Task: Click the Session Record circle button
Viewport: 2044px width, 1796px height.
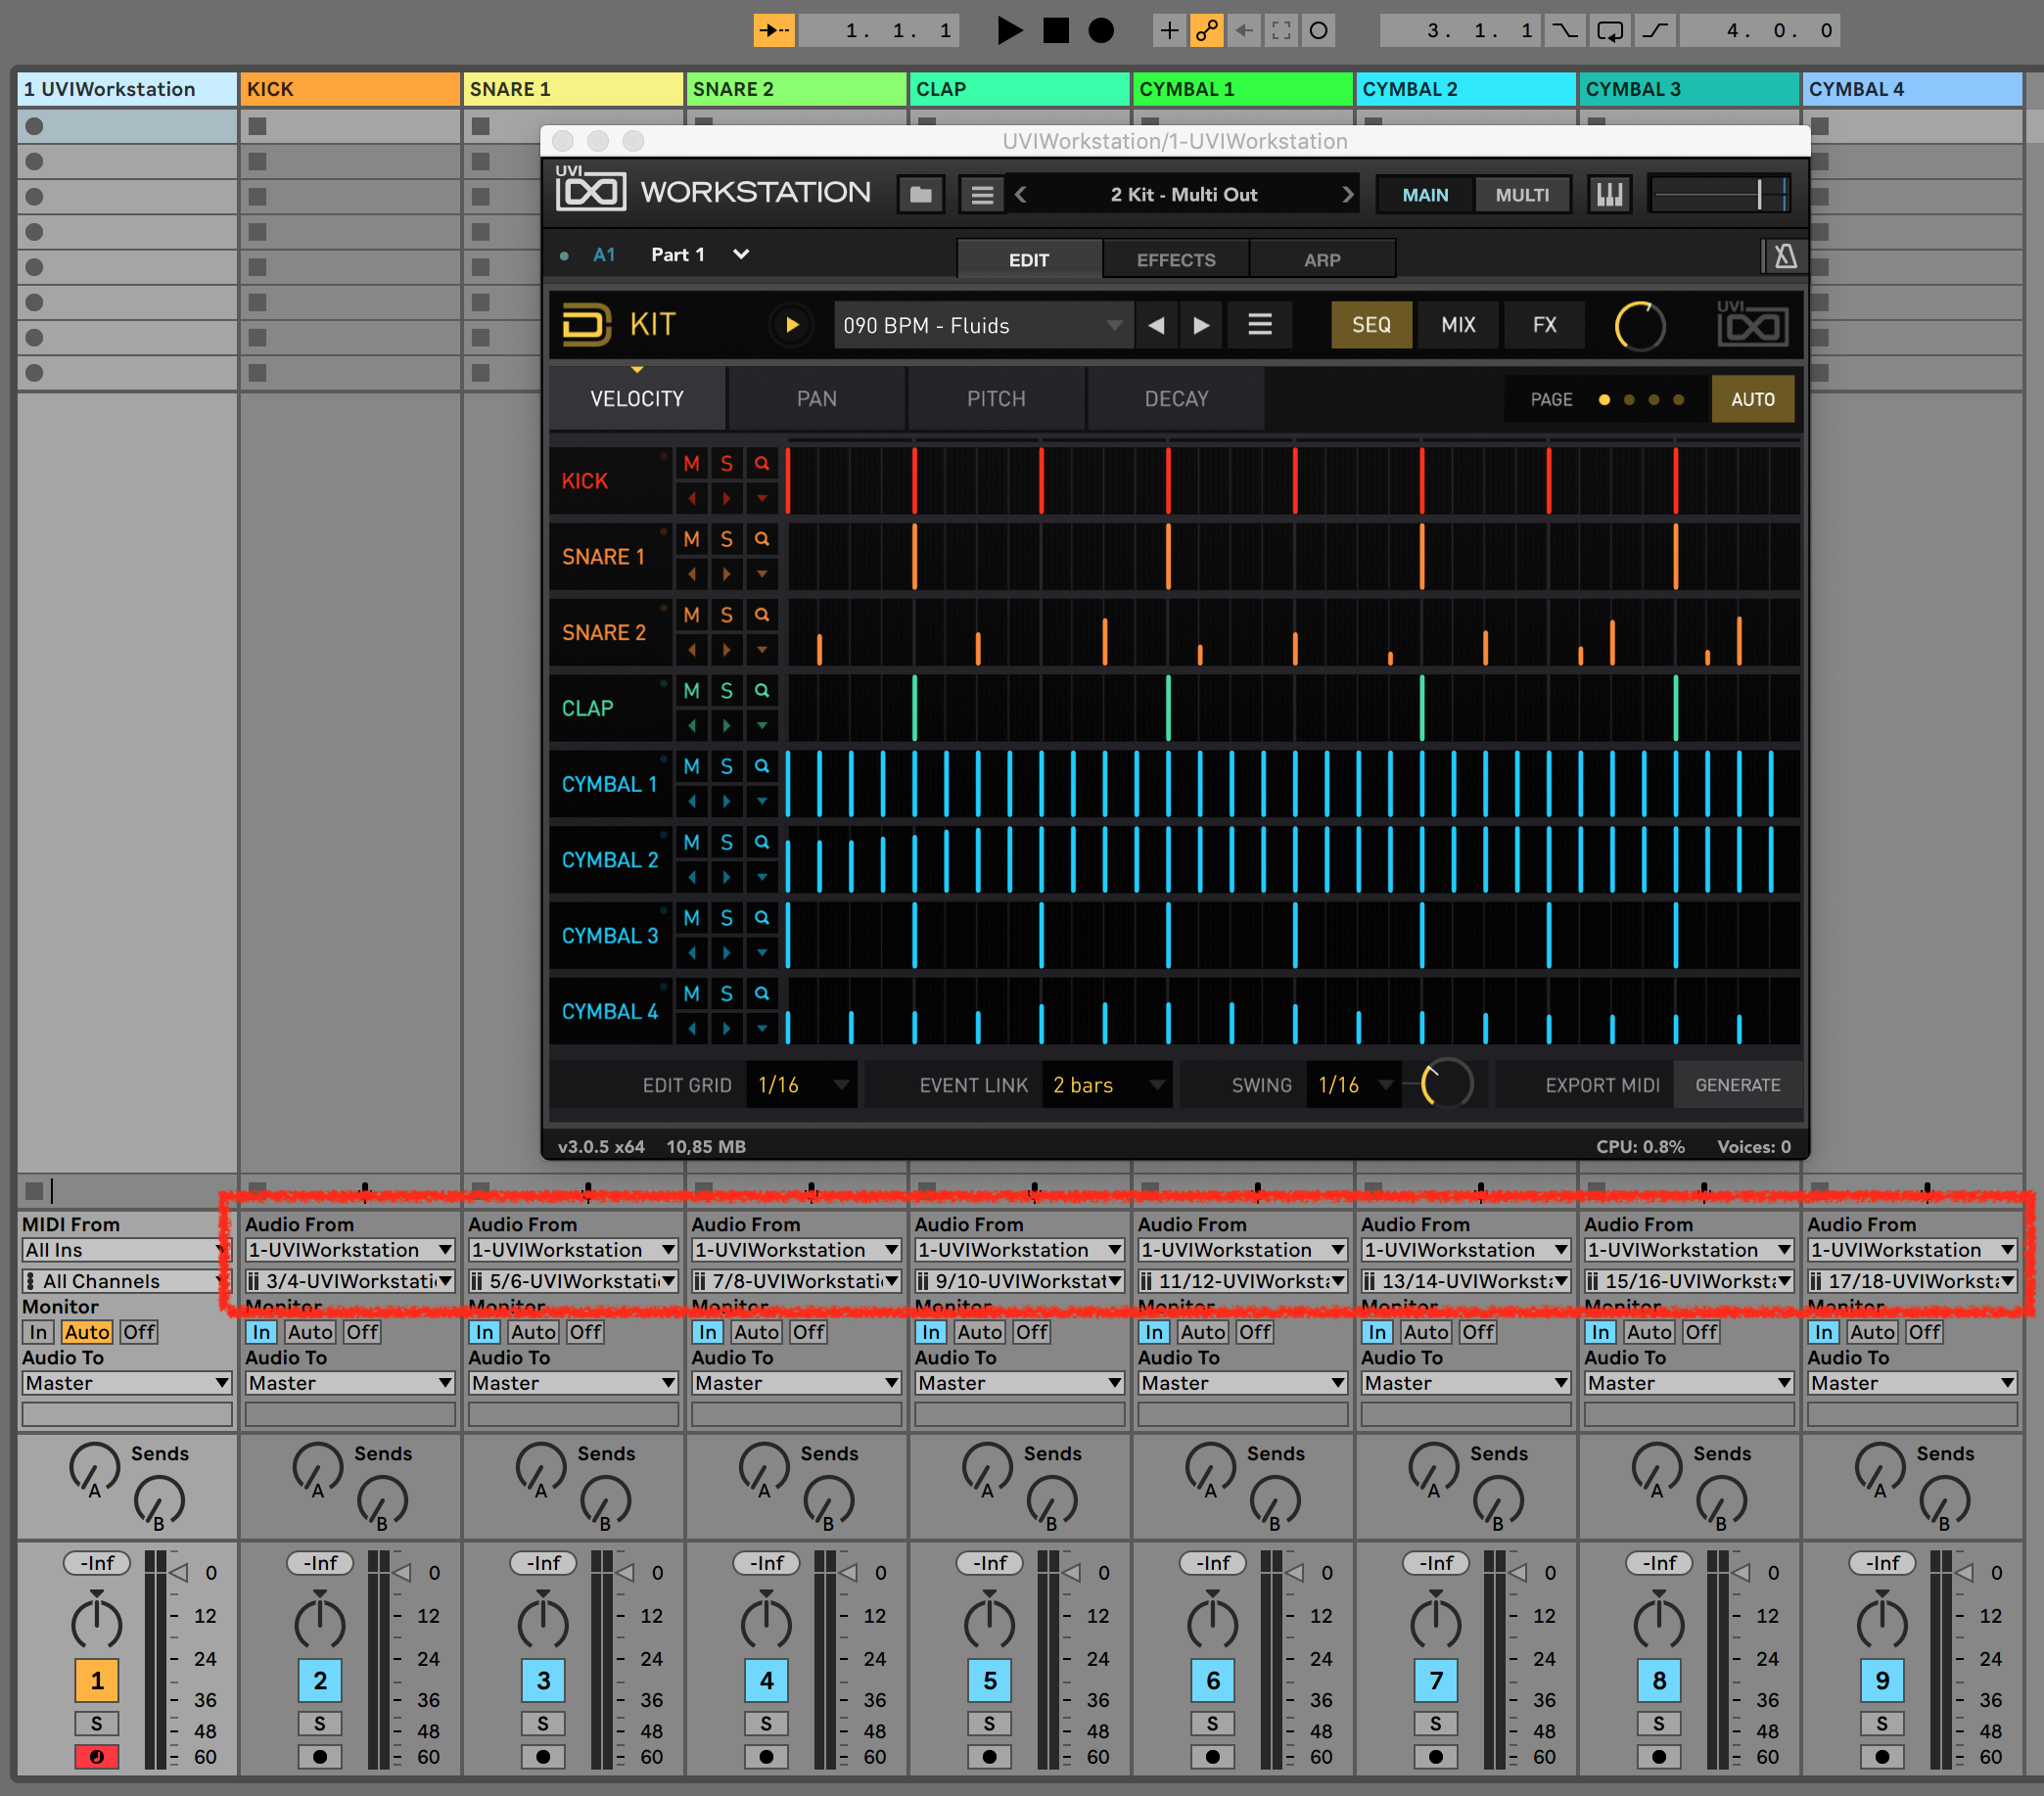Action: pos(1319,31)
